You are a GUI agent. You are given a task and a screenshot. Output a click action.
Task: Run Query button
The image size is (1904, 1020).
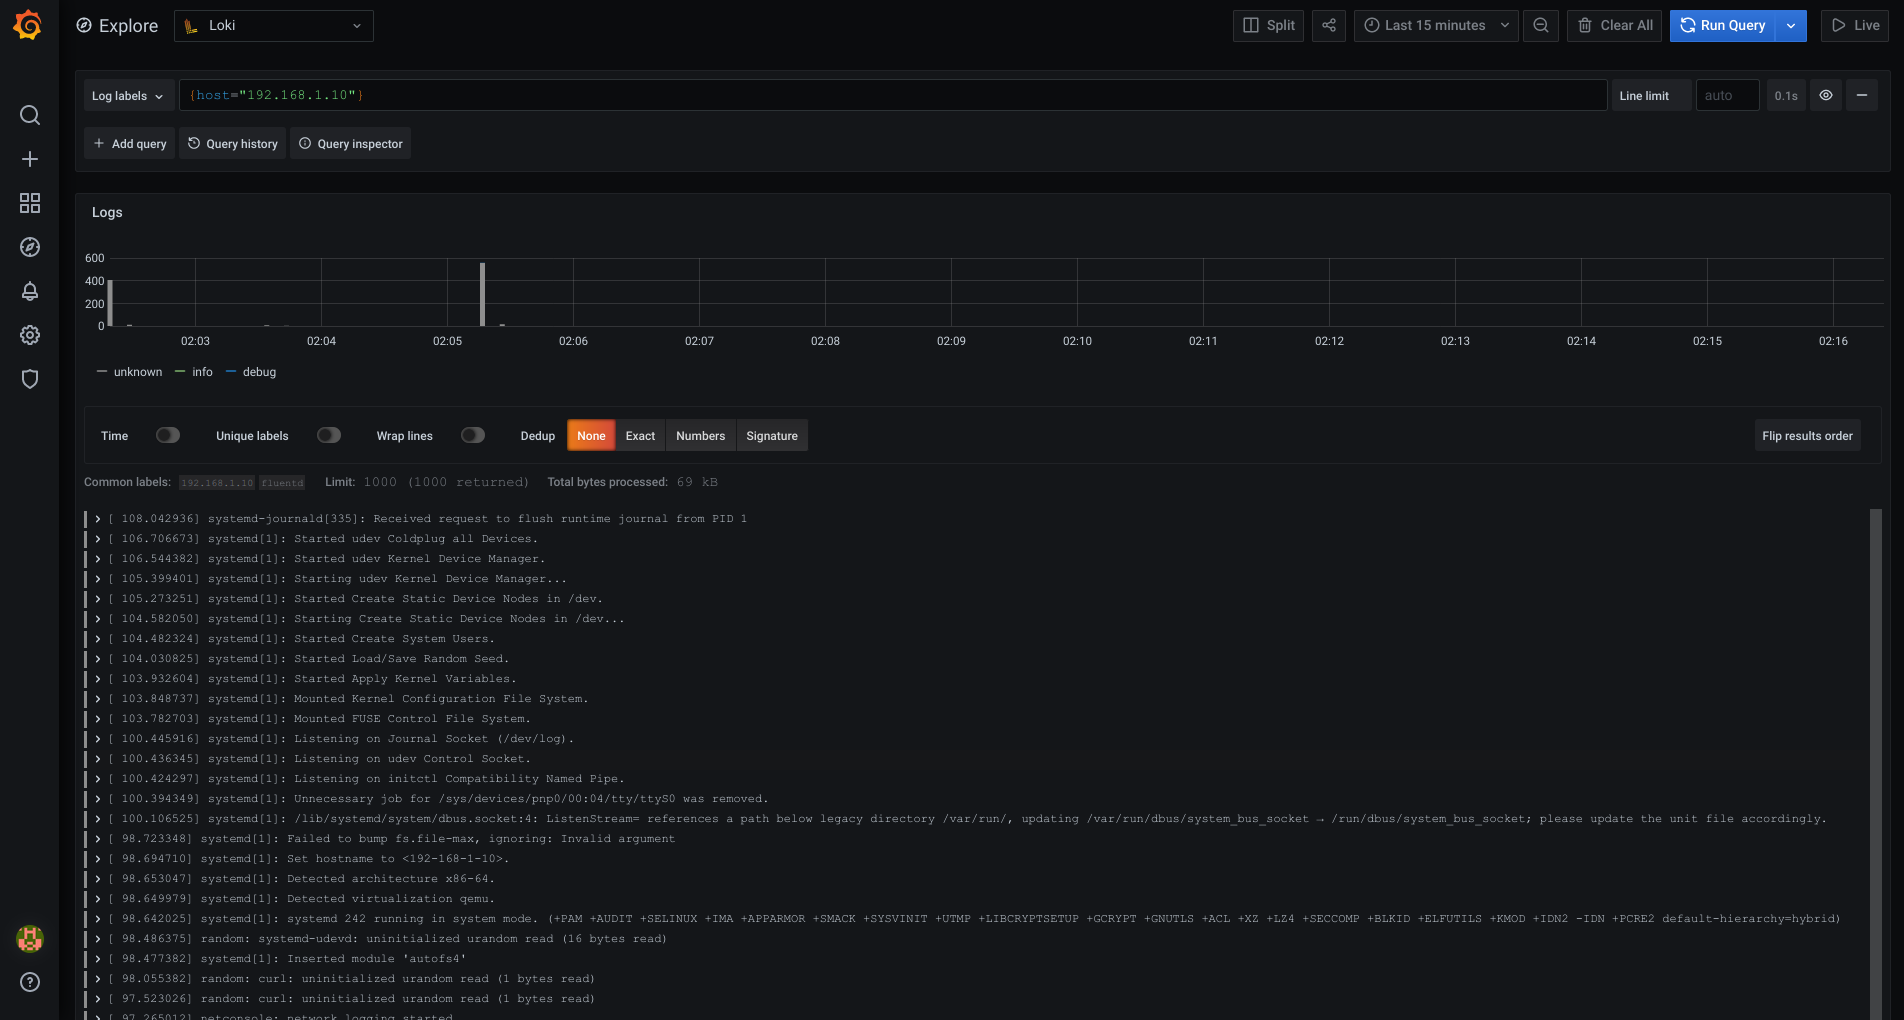coord(1722,26)
